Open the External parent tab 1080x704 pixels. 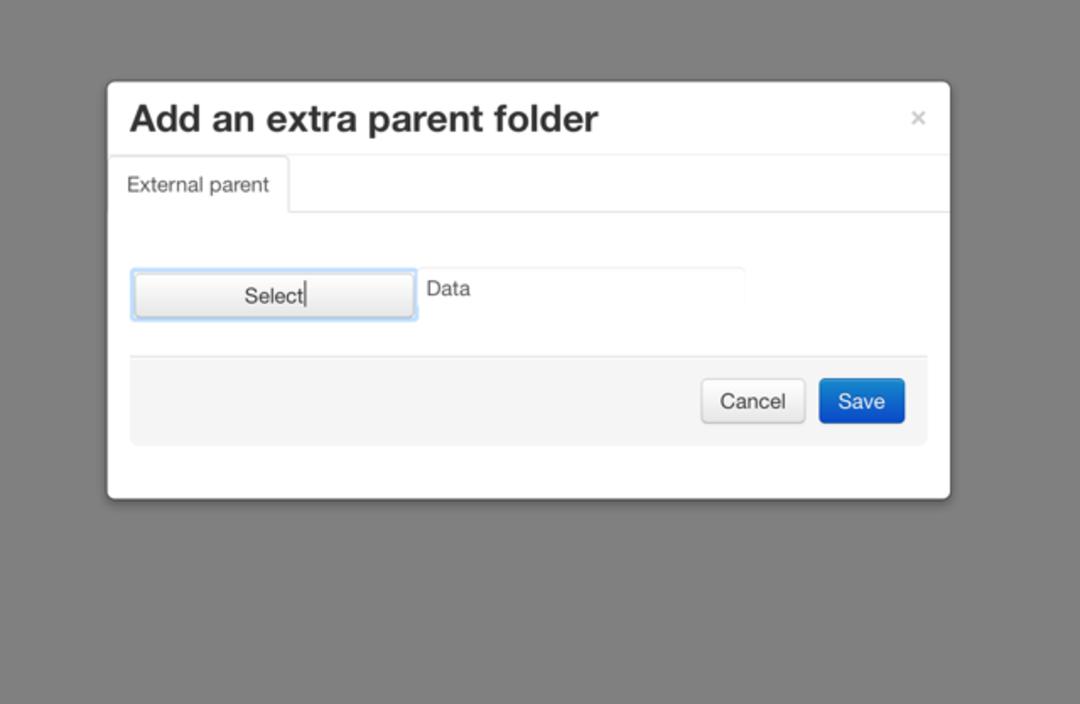coord(198,185)
